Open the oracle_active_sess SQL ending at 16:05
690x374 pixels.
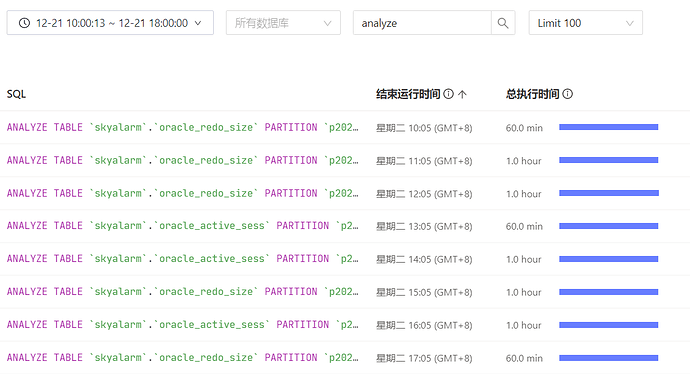(x=183, y=325)
